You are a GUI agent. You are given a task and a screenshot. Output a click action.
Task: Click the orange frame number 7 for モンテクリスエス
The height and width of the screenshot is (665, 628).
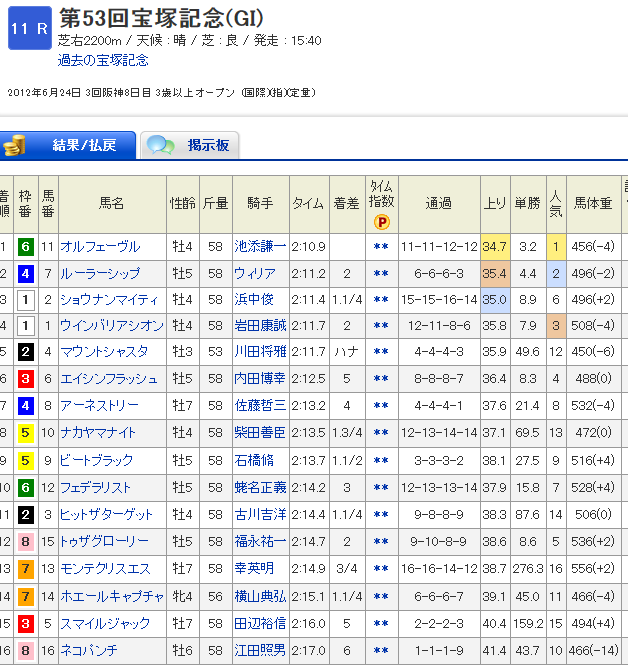[25, 568]
